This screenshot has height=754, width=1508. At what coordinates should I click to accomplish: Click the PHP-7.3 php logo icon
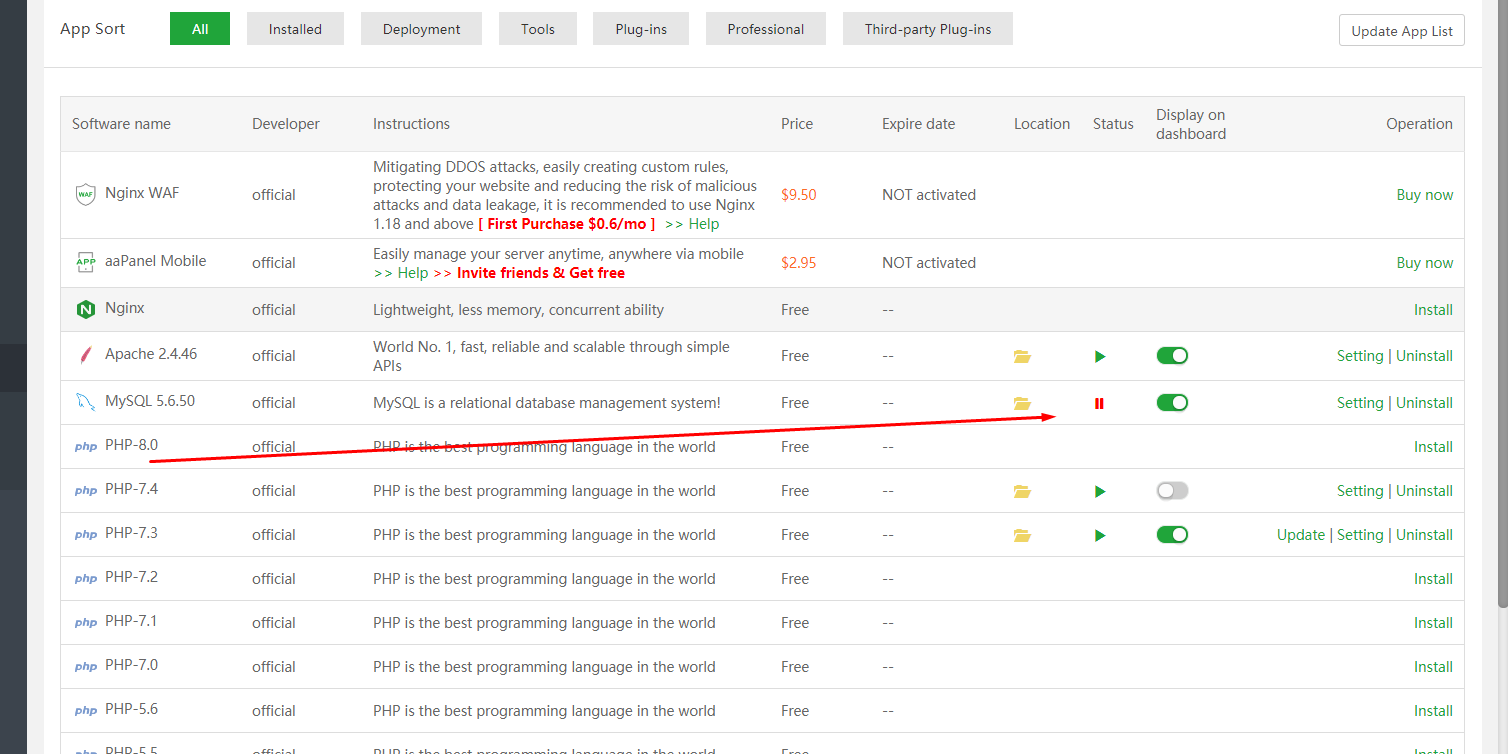(x=86, y=535)
